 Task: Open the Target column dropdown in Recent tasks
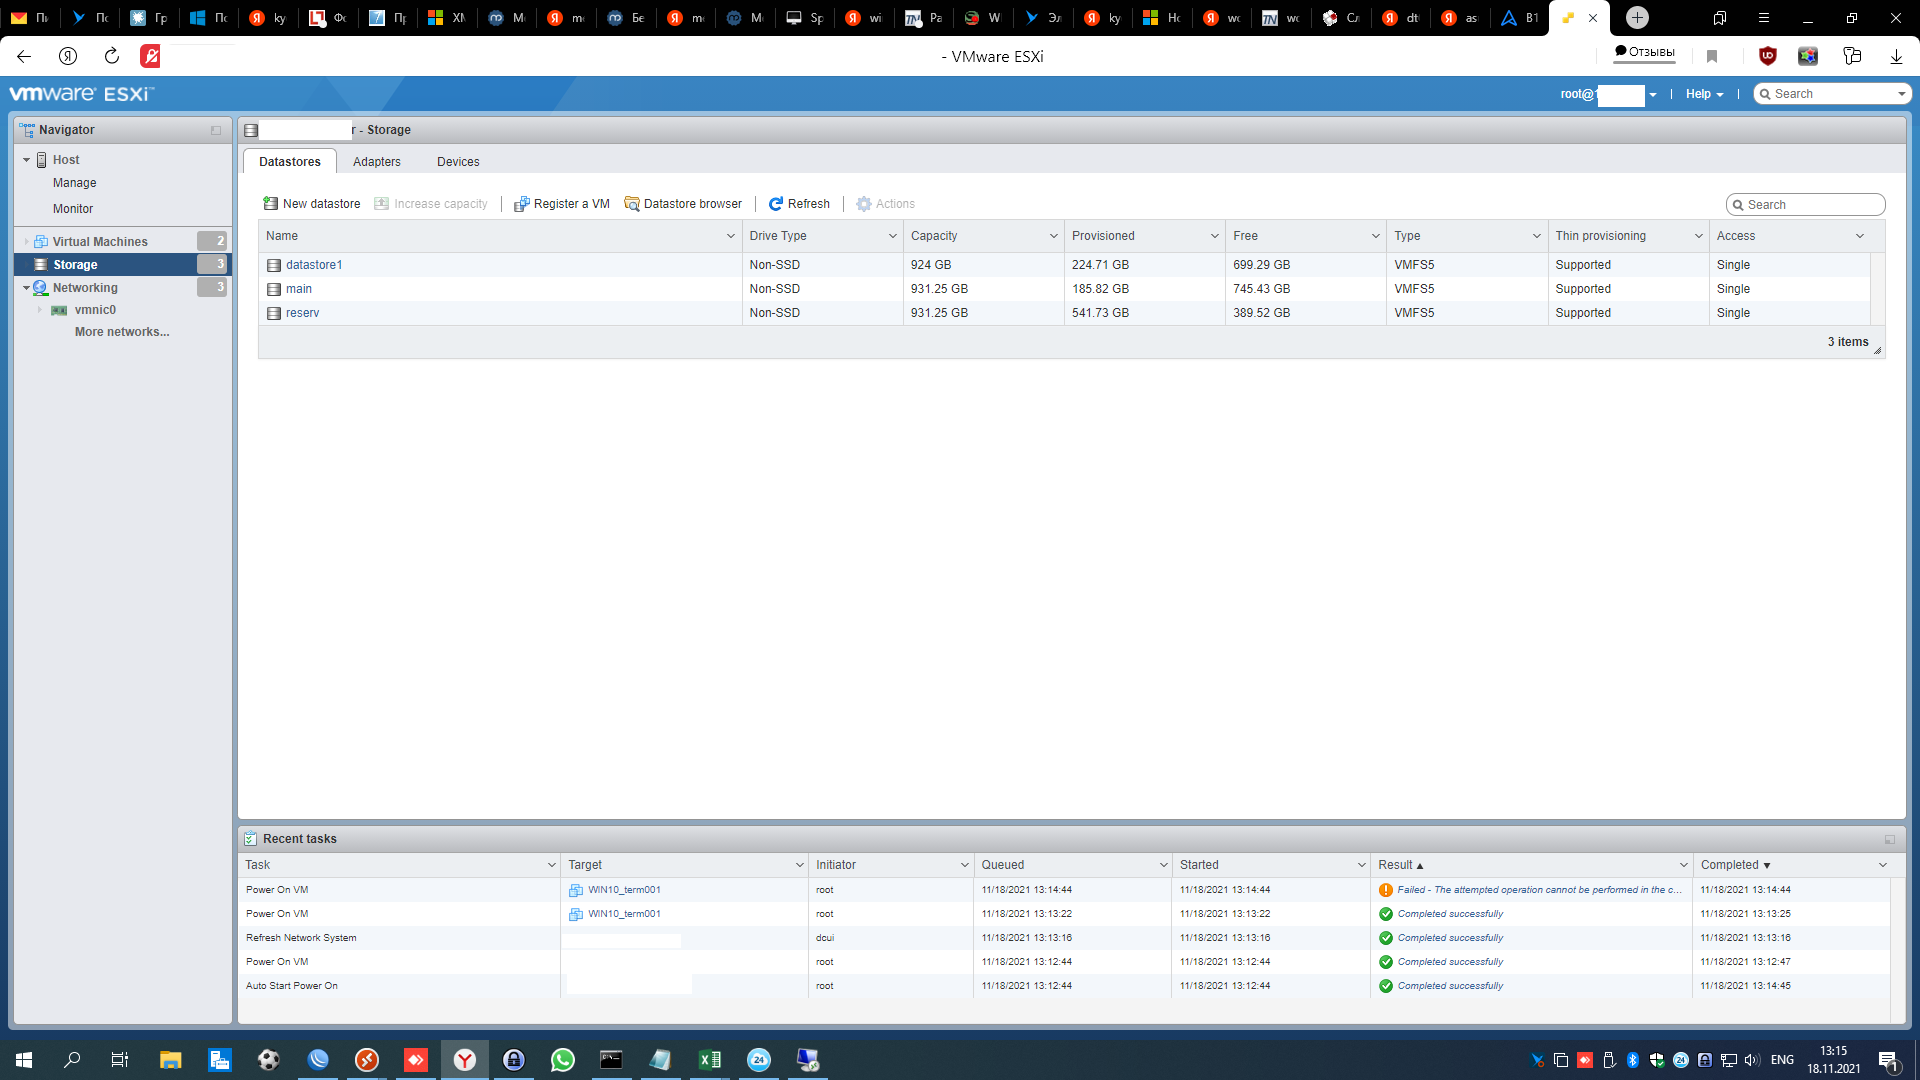800,865
